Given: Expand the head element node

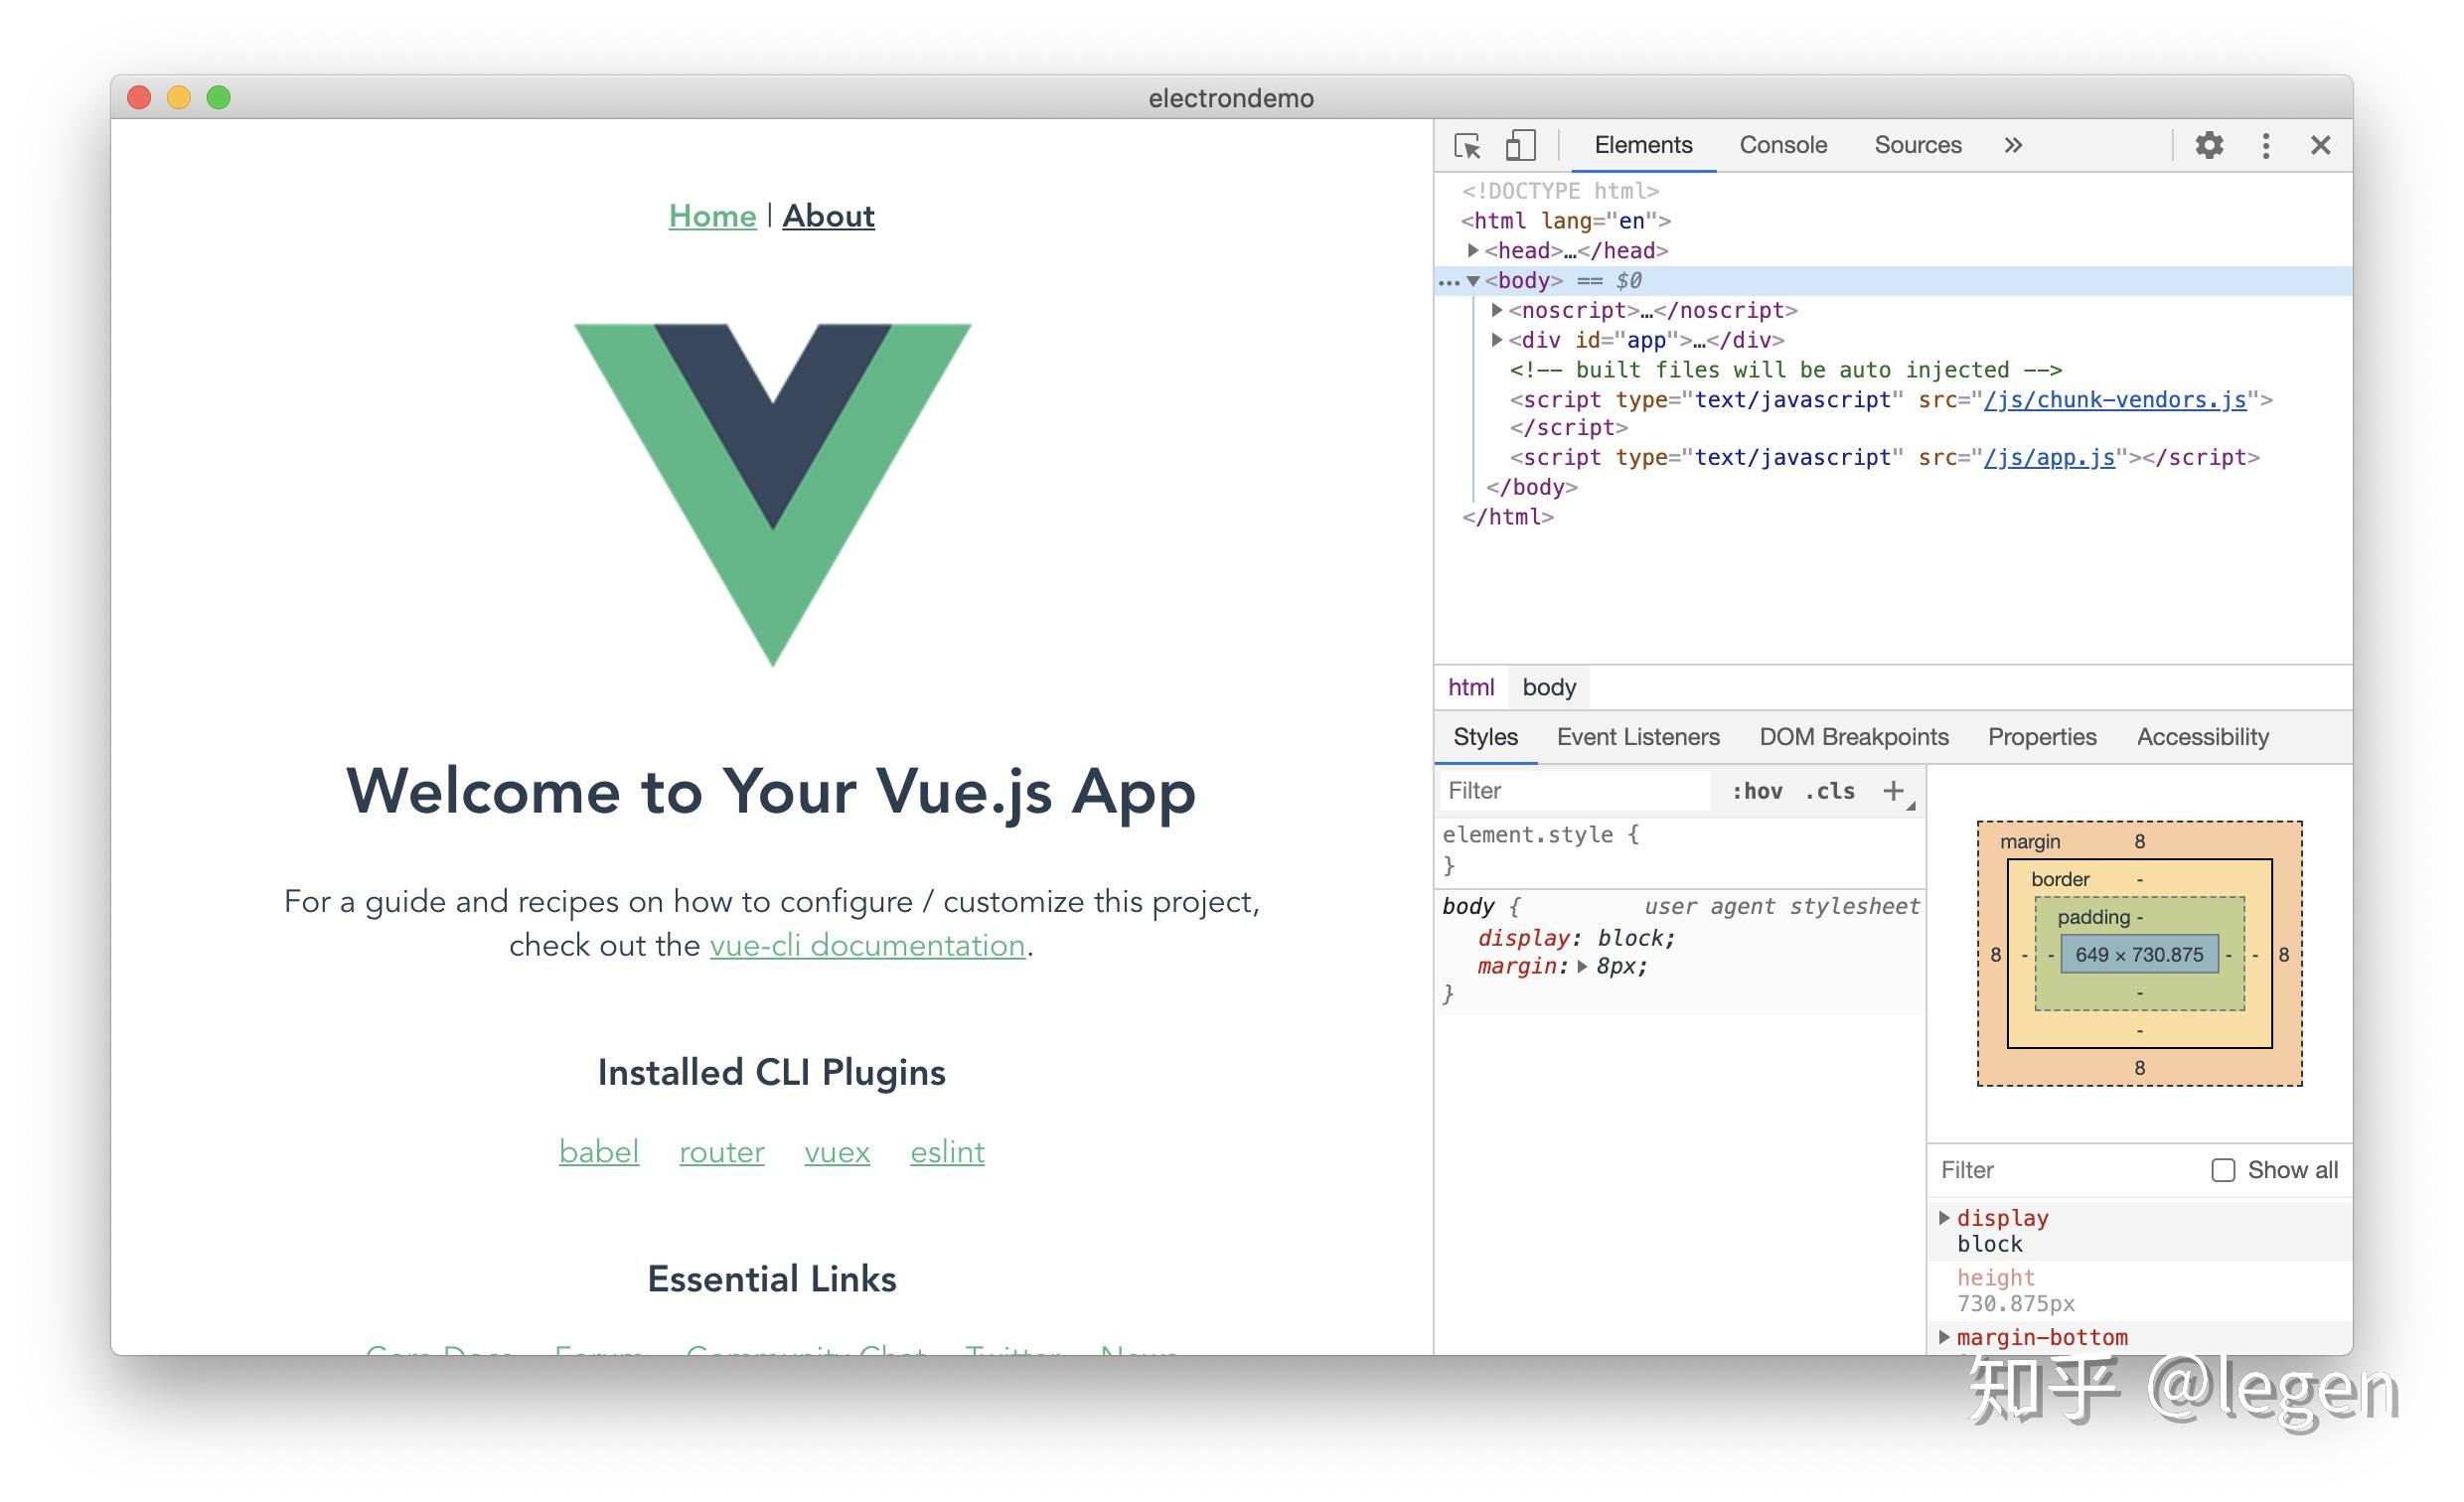Looking at the screenshot, I should click(1473, 250).
